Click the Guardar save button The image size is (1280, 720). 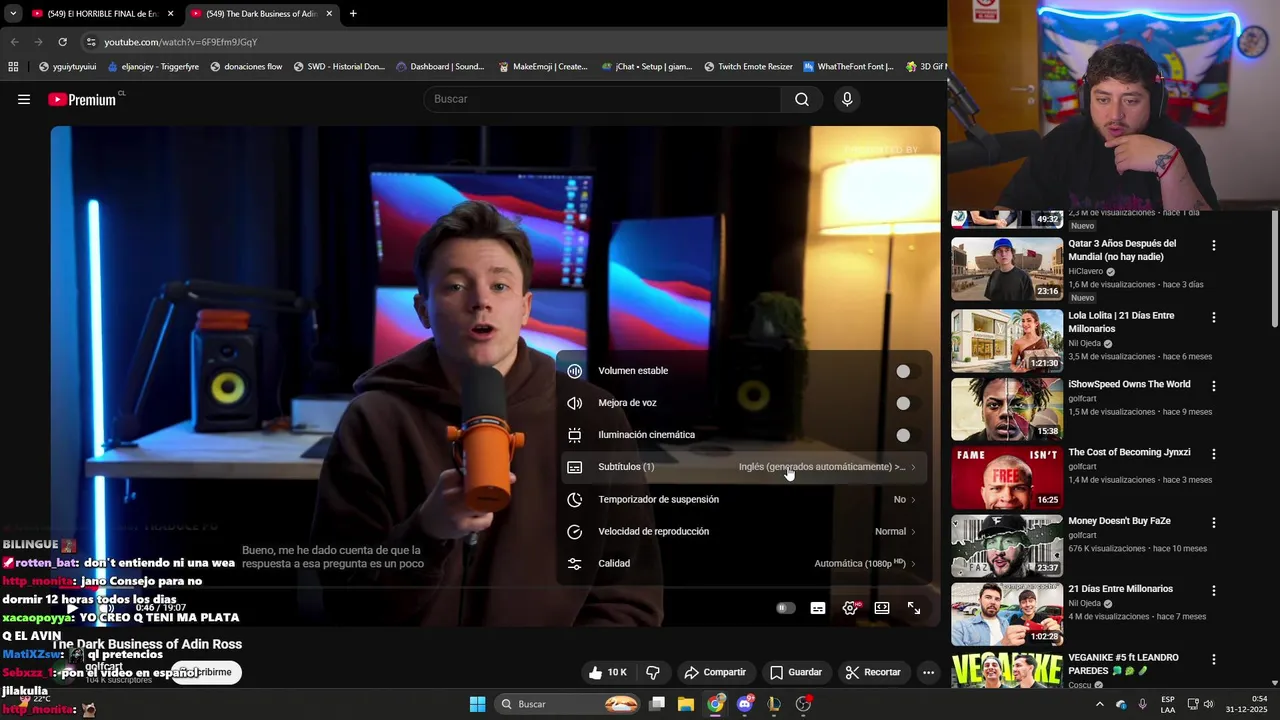point(796,672)
